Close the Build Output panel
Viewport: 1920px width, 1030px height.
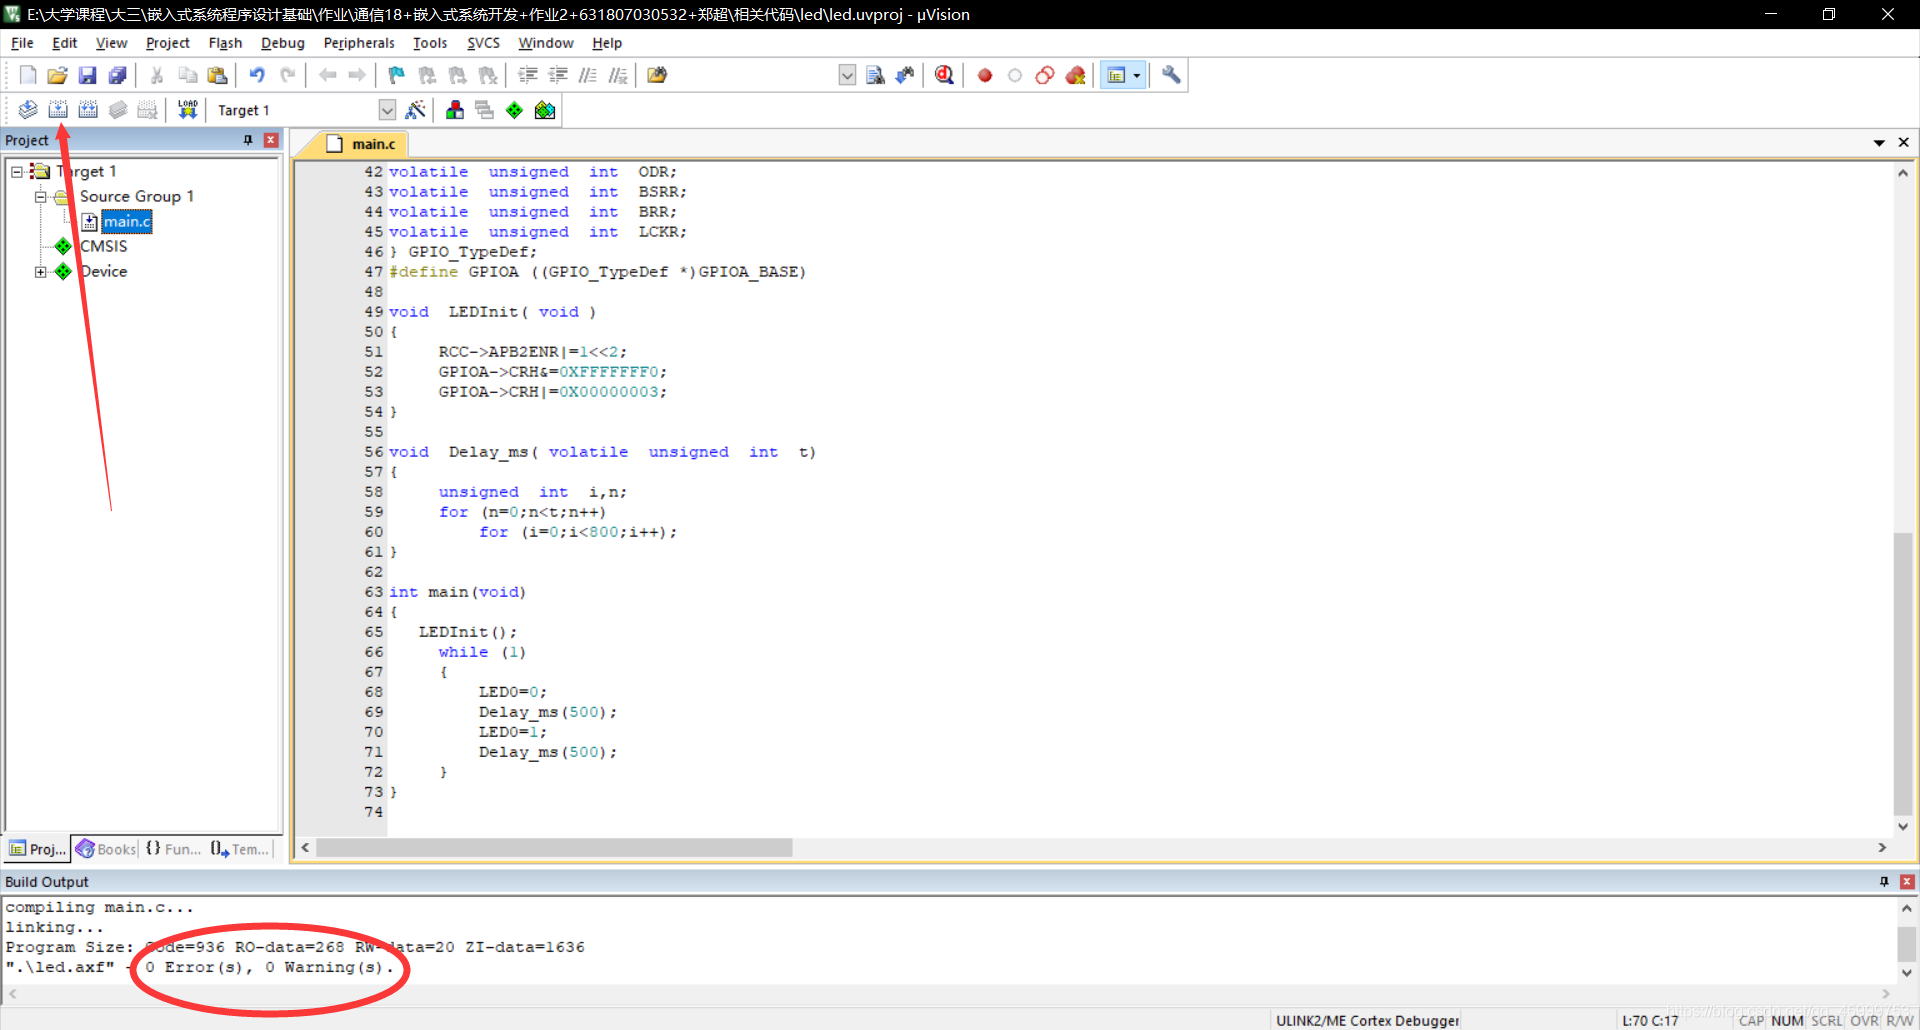(1907, 882)
